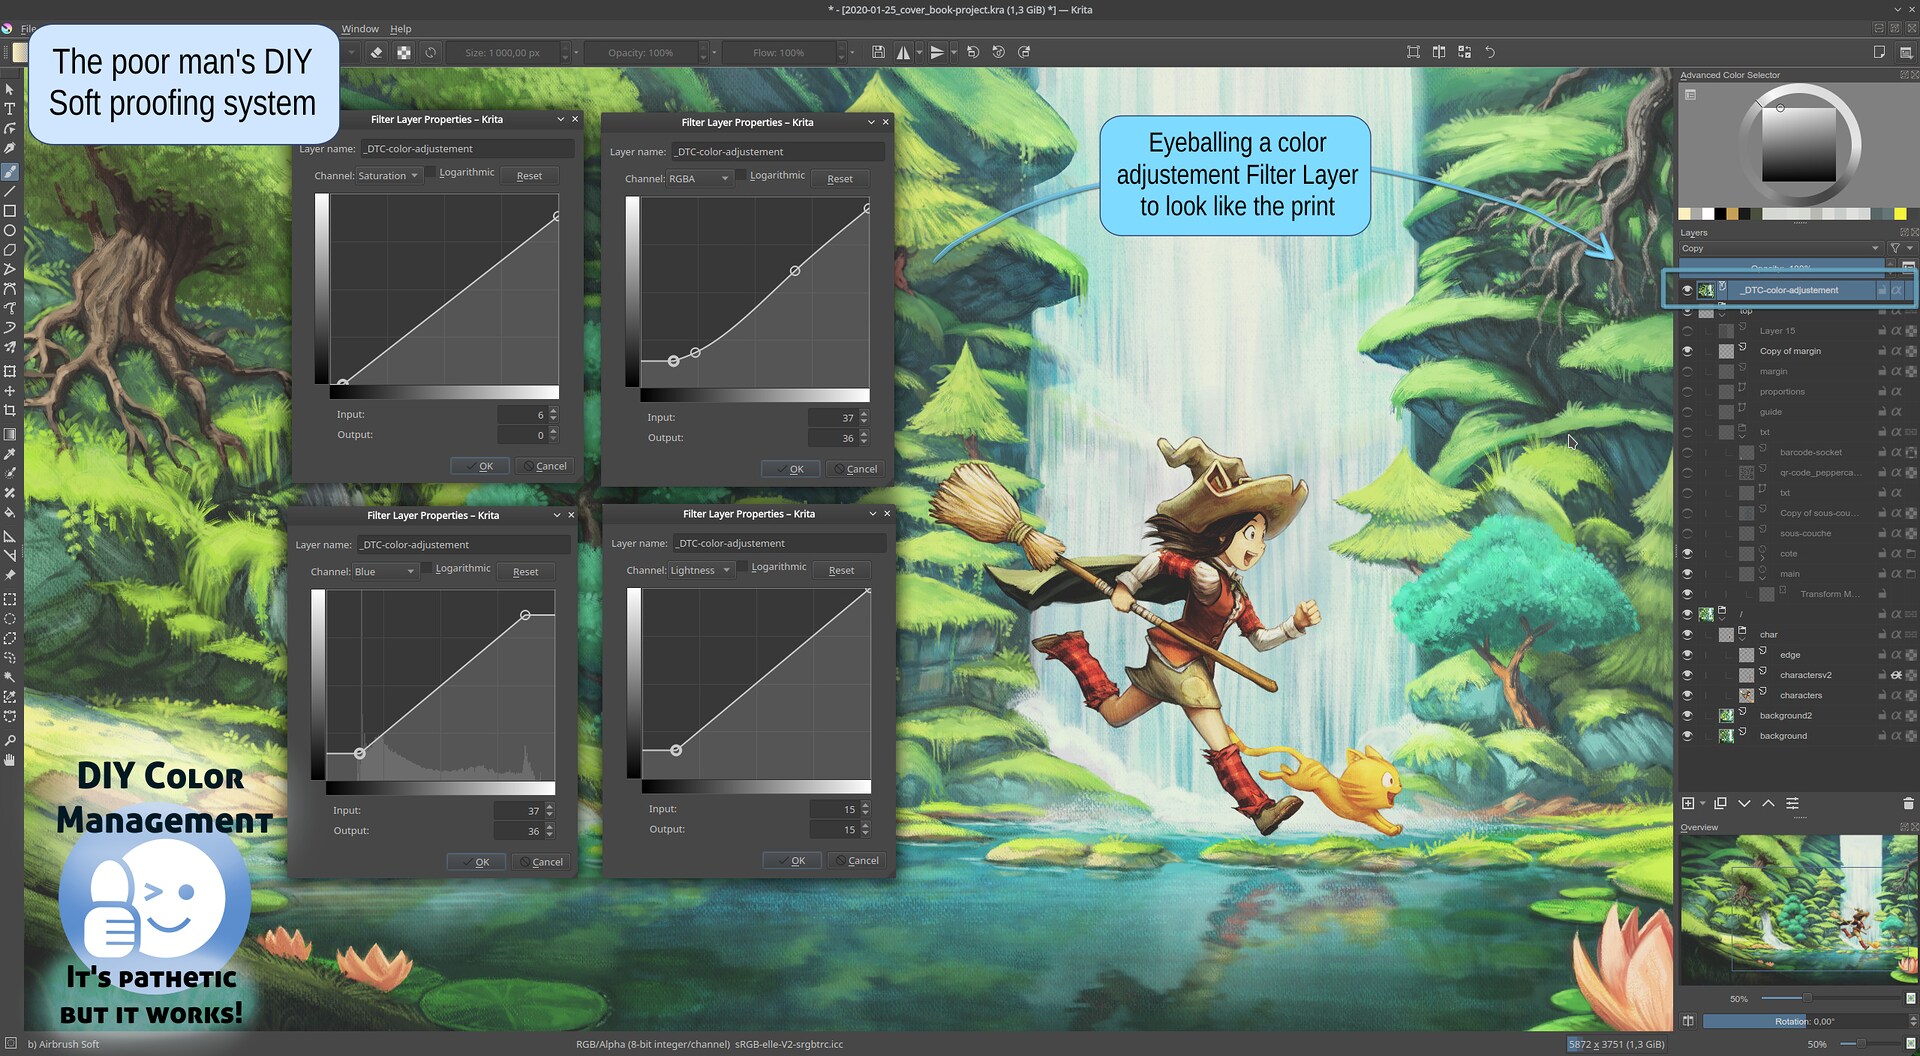Open the Help menu
Screen dimensions: 1920x1056
[x=400, y=29]
